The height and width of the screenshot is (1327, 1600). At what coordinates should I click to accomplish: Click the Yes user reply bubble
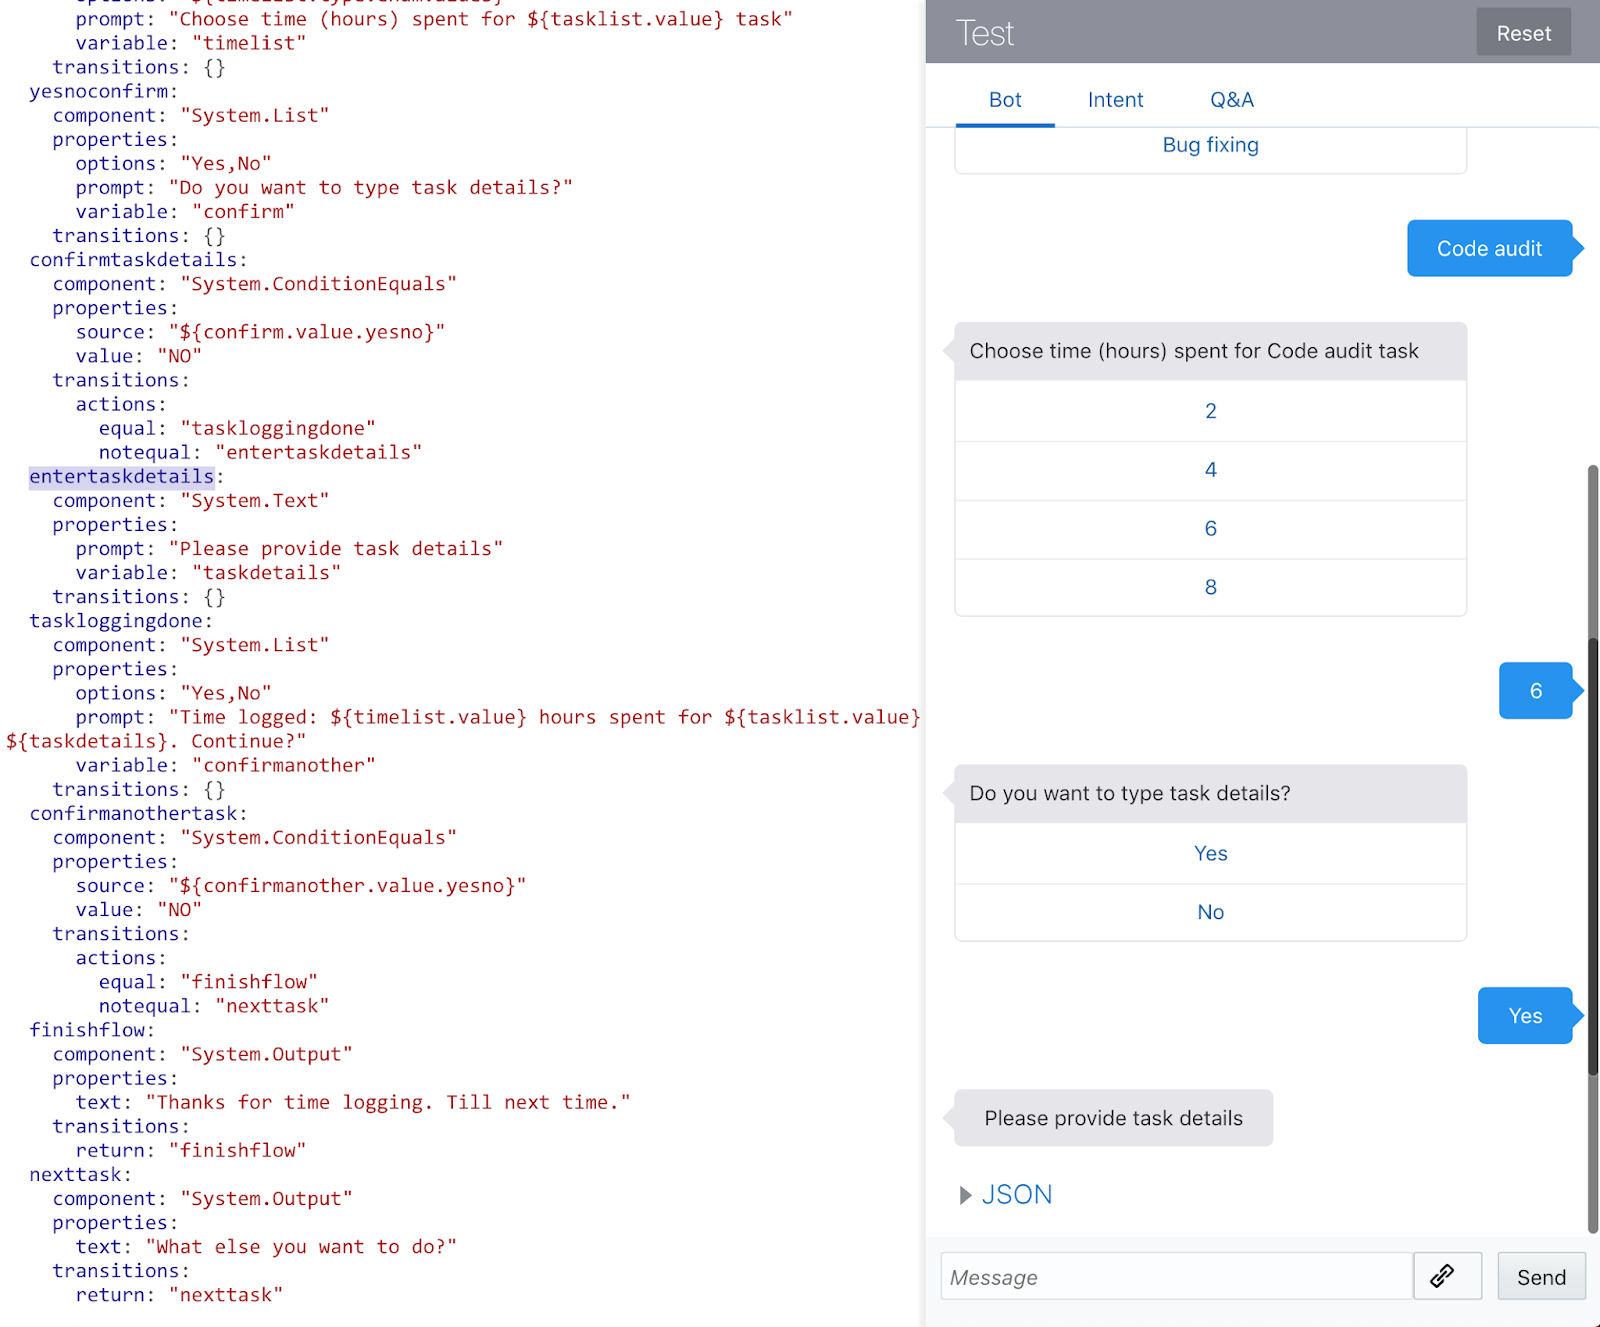click(x=1524, y=1015)
